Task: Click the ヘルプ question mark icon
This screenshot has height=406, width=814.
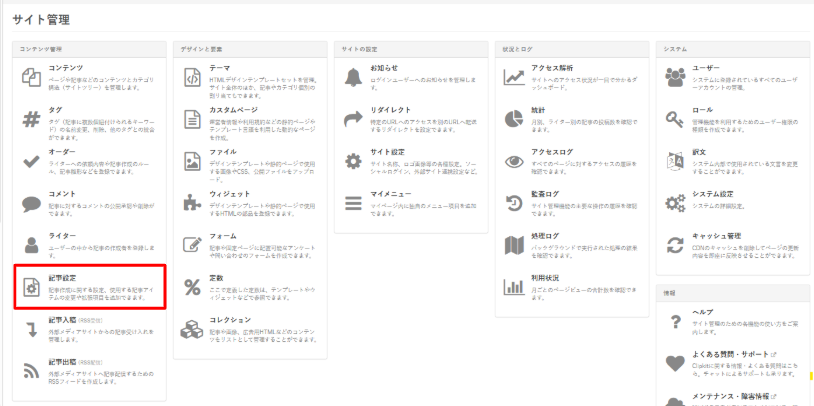Action: click(675, 322)
